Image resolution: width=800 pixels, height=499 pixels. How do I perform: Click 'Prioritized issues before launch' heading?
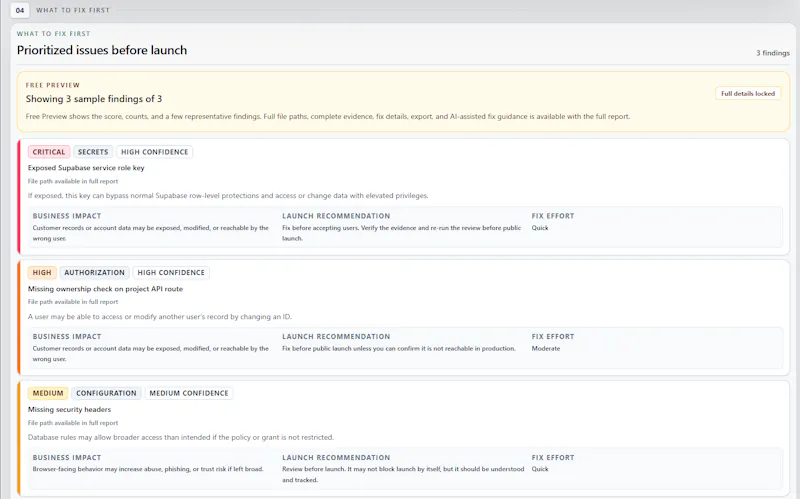102,50
